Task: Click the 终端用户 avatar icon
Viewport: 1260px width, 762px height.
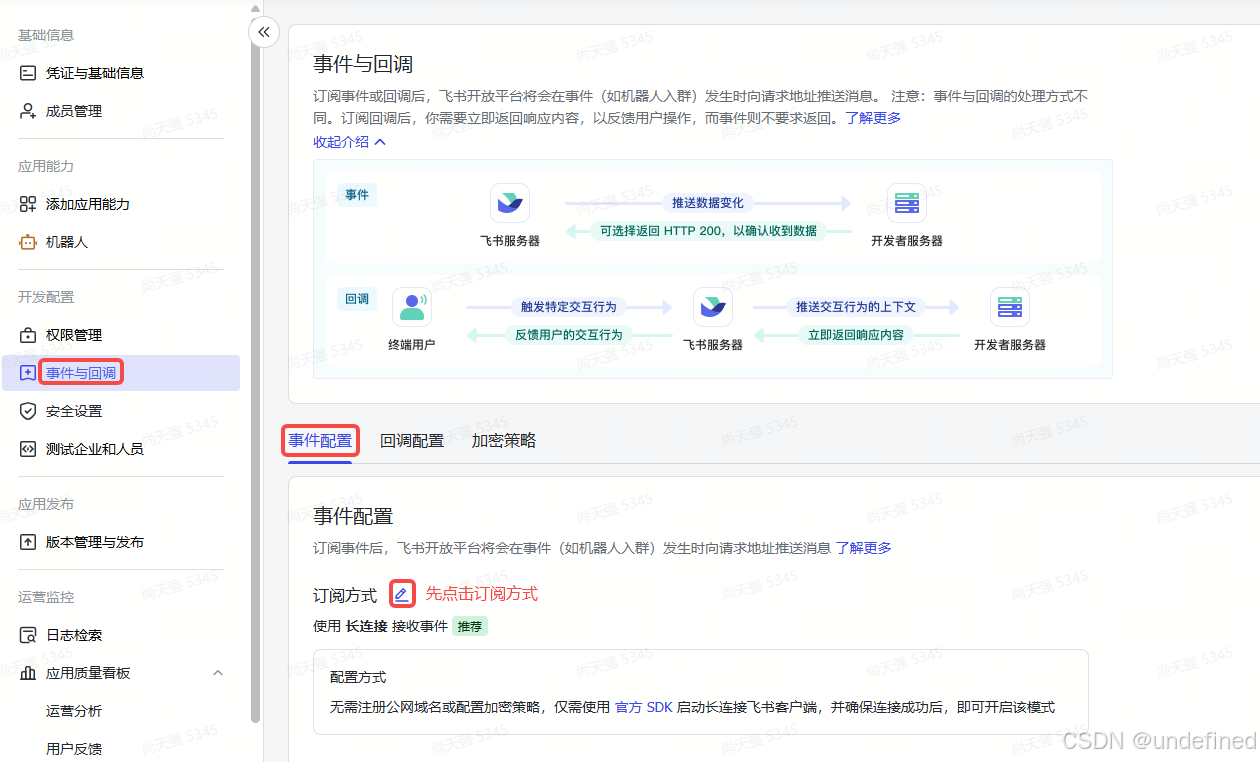Action: click(x=412, y=307)
